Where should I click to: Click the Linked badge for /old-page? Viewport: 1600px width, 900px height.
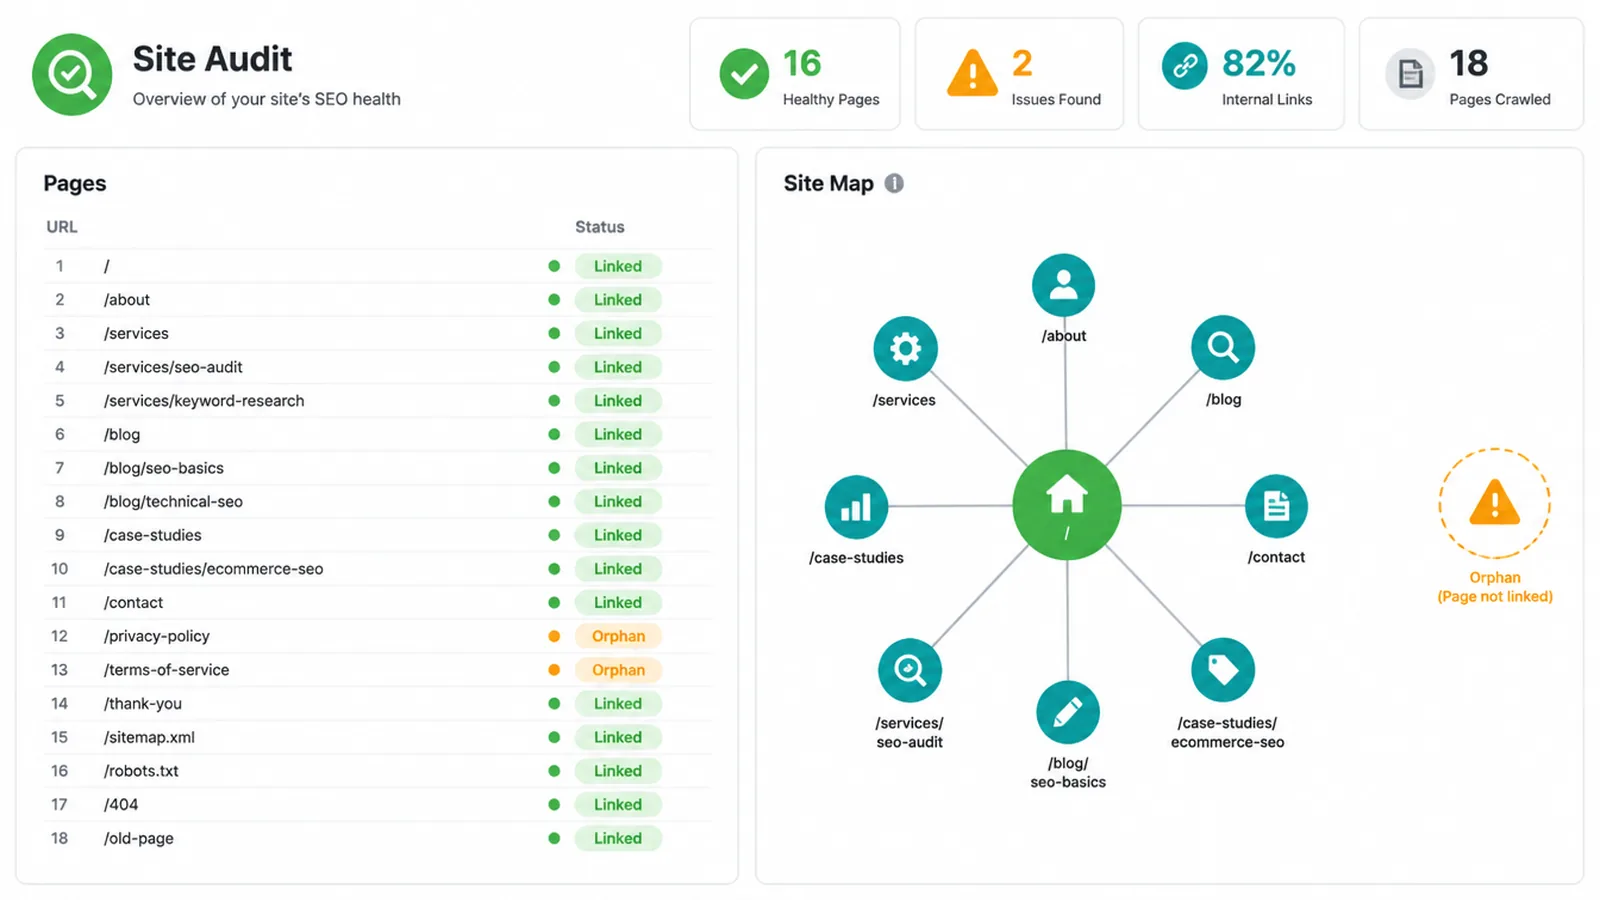[x=618, y=838]
